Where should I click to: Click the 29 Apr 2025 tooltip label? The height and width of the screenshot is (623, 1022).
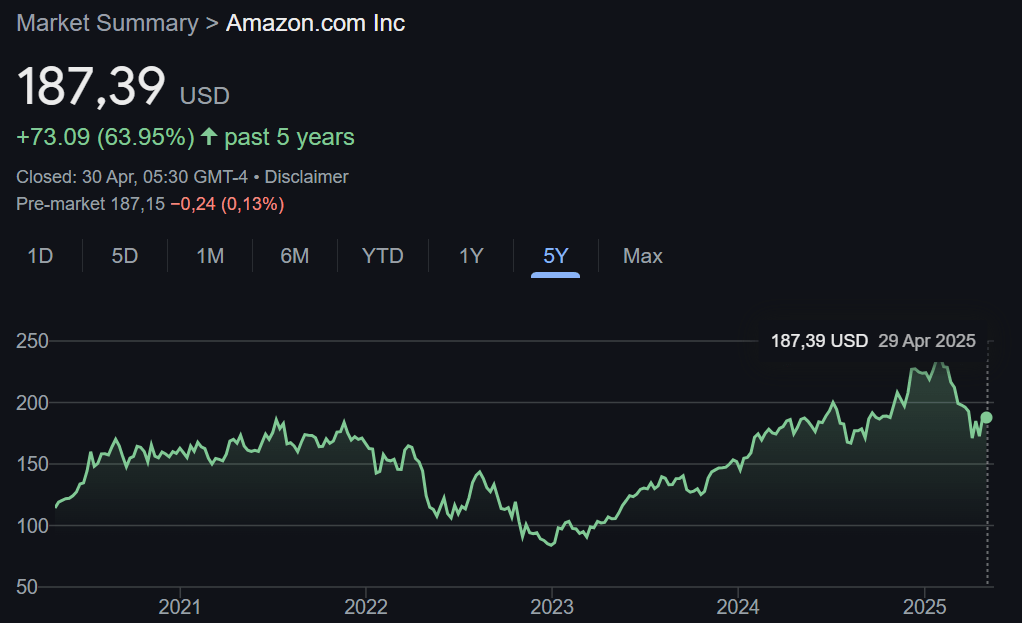point(926,340)
